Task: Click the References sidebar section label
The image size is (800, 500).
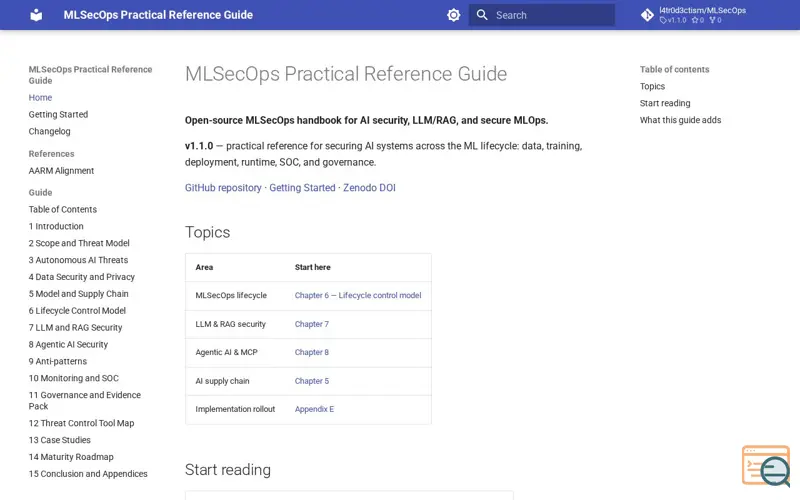Action: click(52, 154)
